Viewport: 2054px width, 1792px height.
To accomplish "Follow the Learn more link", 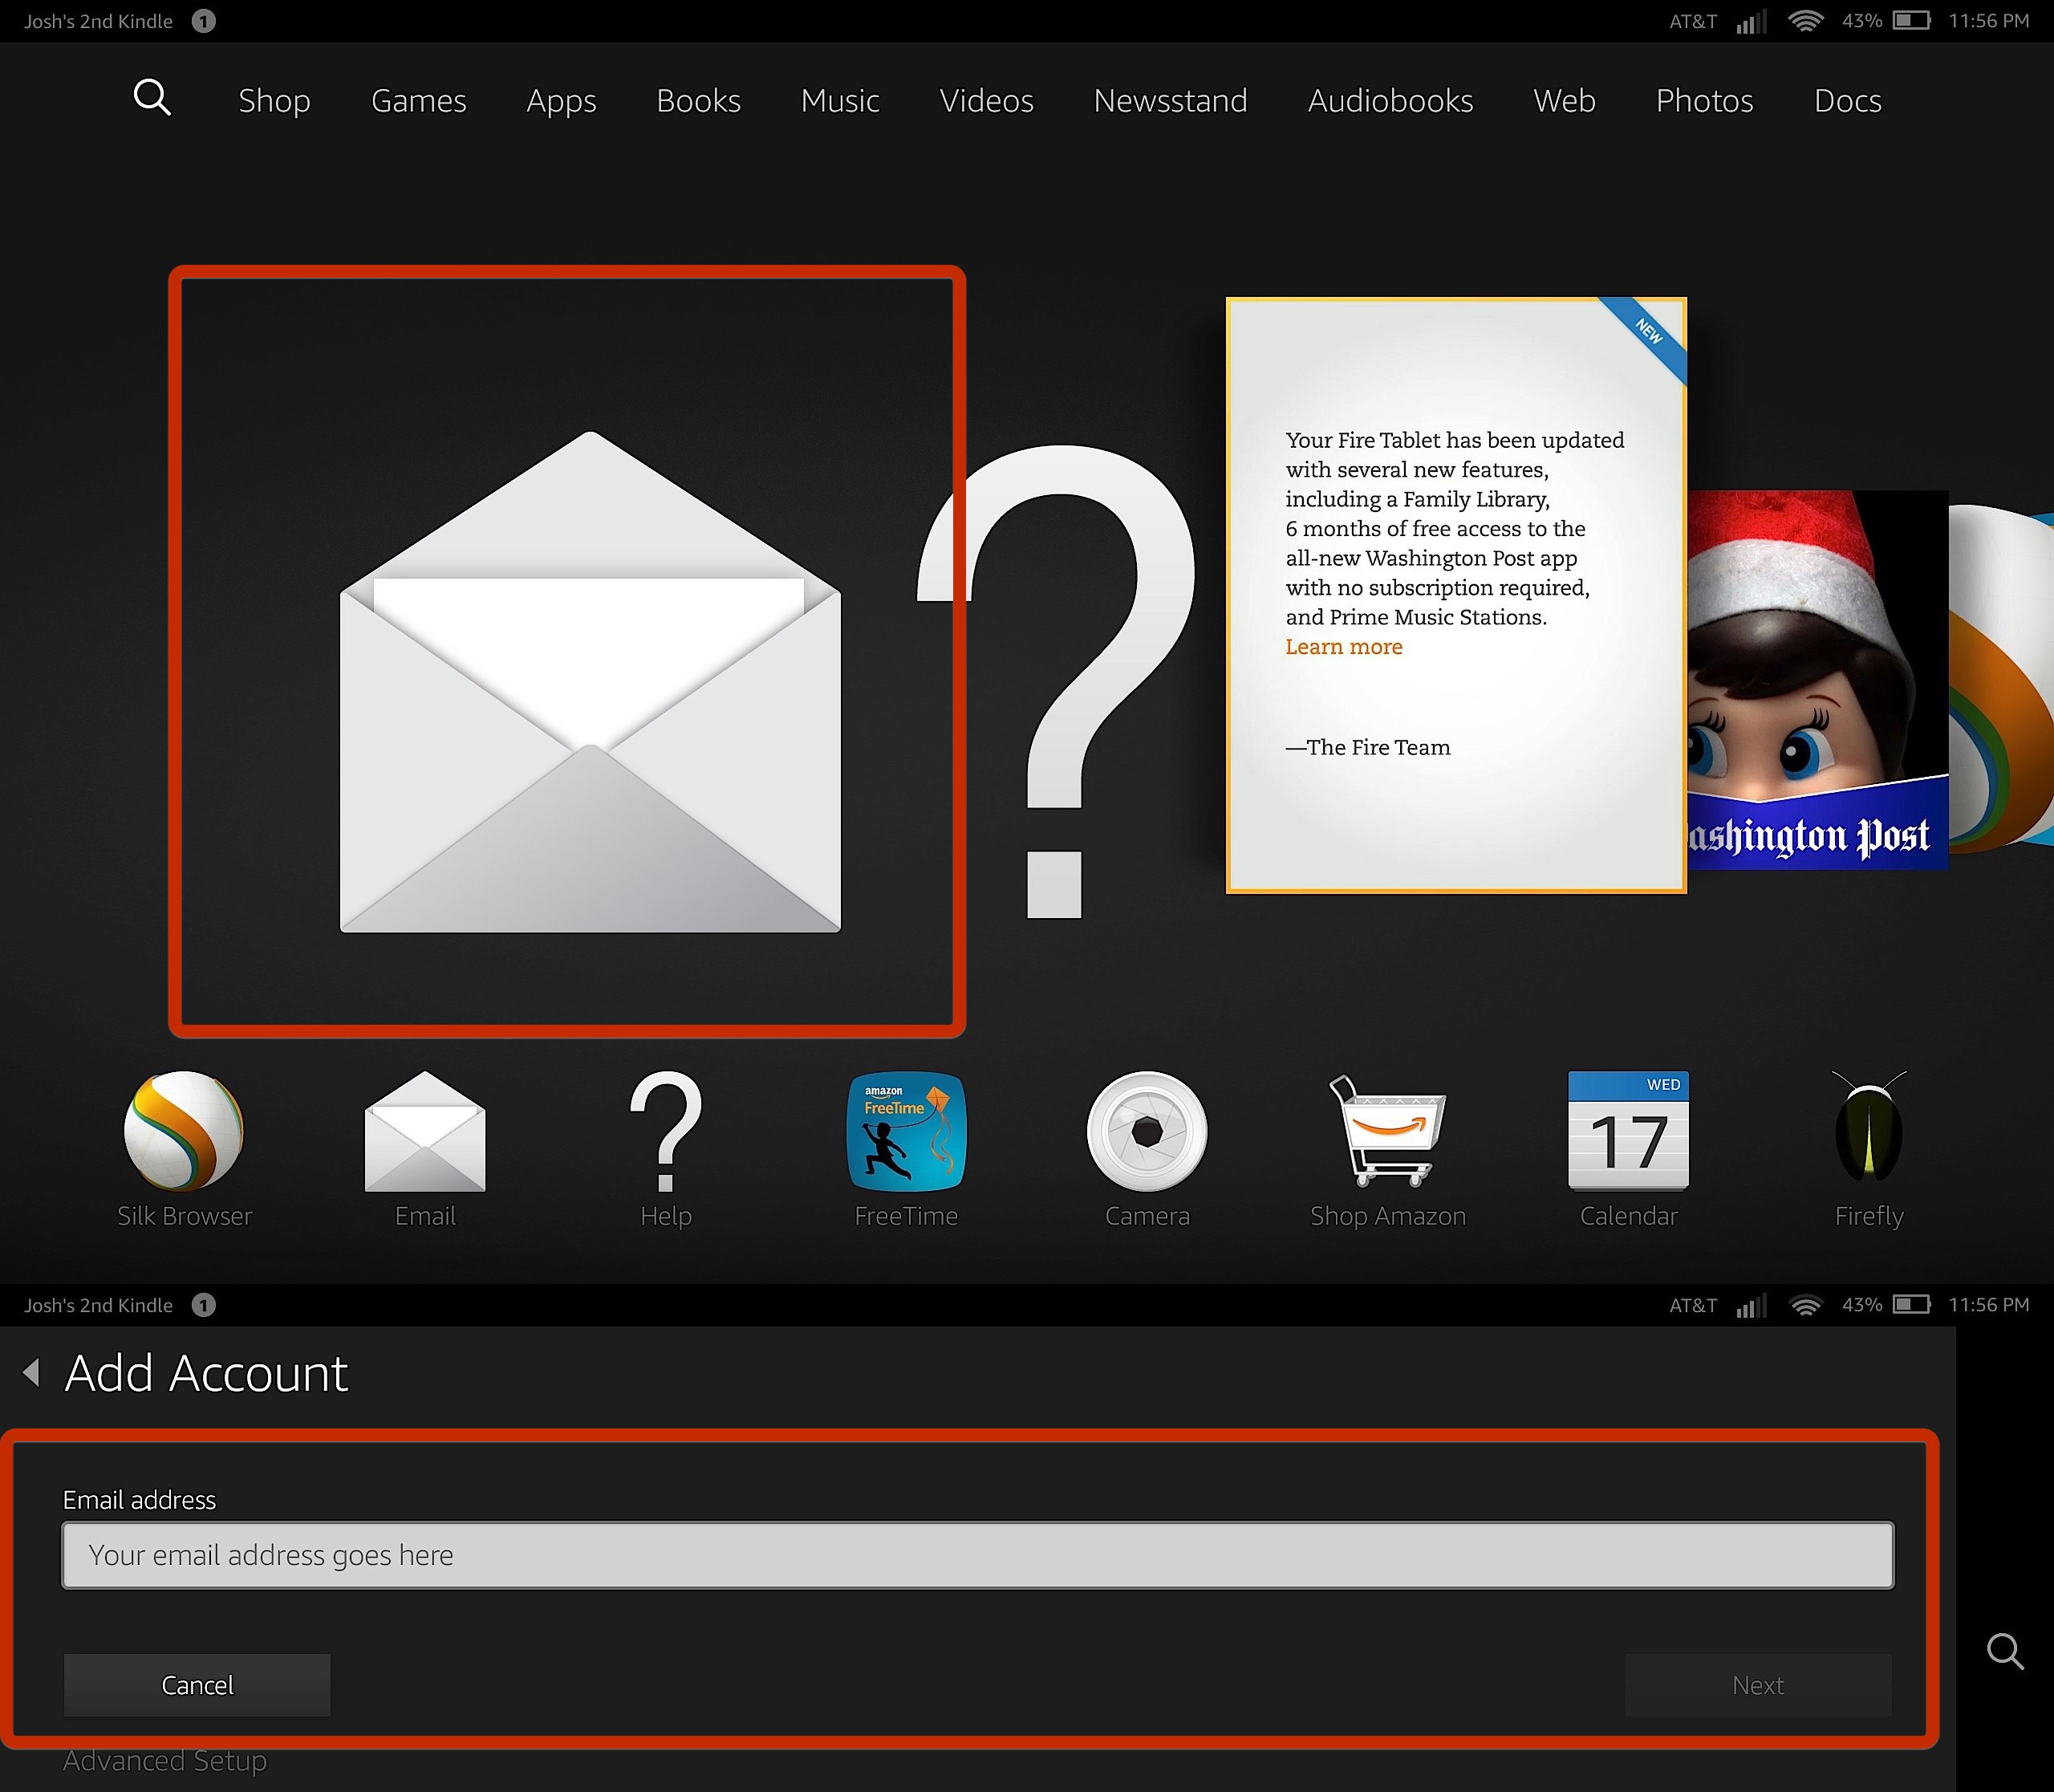I will coord(1343,647).
